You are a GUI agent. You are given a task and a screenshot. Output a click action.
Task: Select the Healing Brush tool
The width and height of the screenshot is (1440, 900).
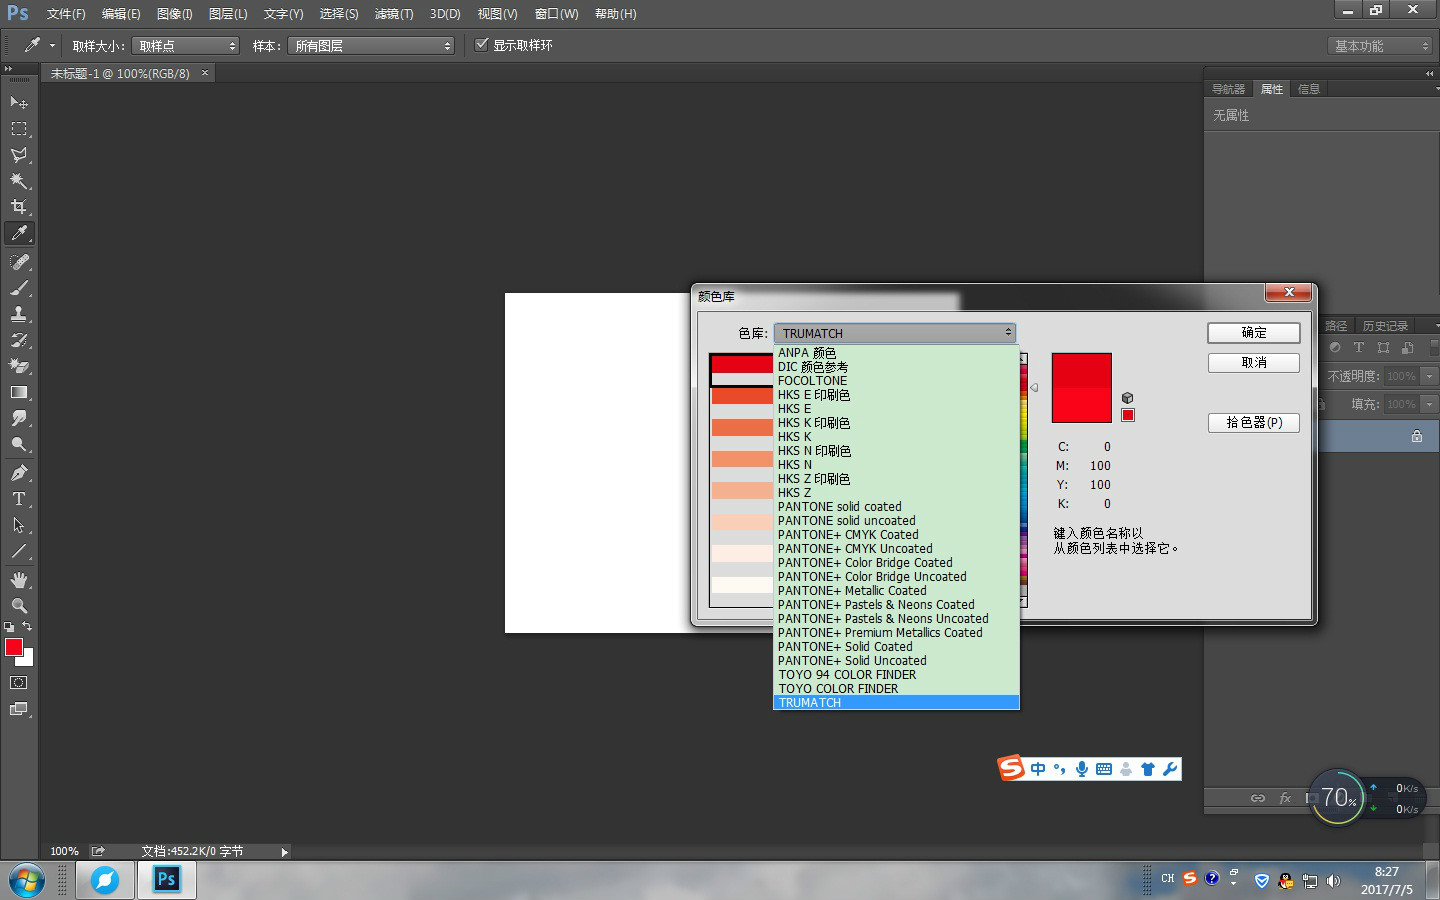tap(19, 262)
